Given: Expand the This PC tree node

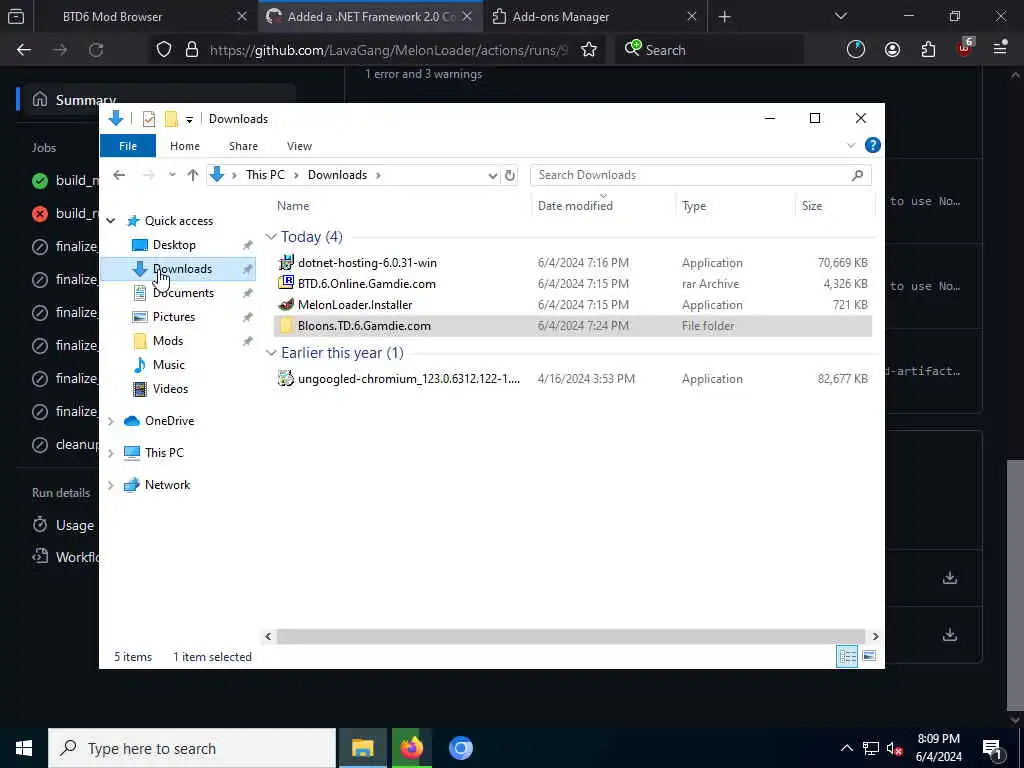Looking at the screenshot, I should [111, 453].
